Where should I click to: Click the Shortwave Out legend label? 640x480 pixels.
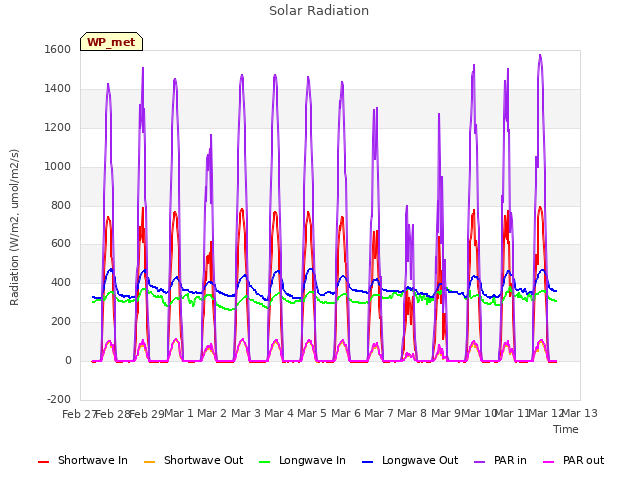(x=203, y=460)
